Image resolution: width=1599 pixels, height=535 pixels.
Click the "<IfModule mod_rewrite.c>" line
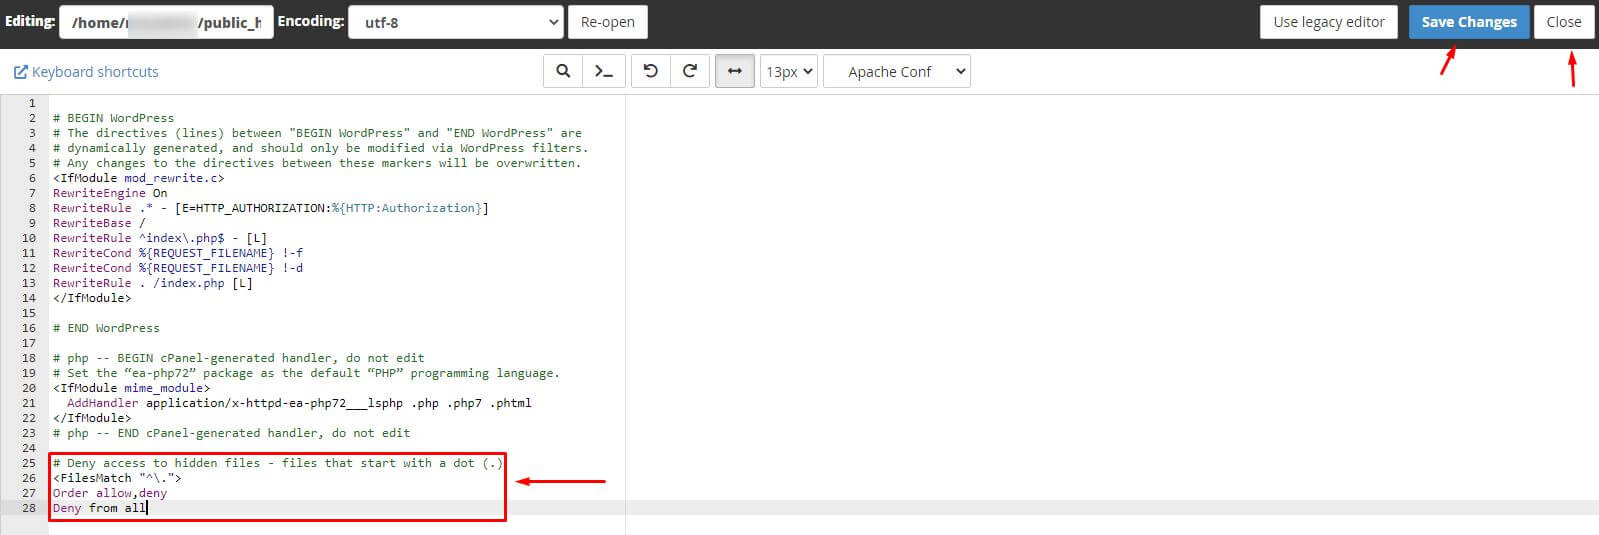(x=139, y=178)
